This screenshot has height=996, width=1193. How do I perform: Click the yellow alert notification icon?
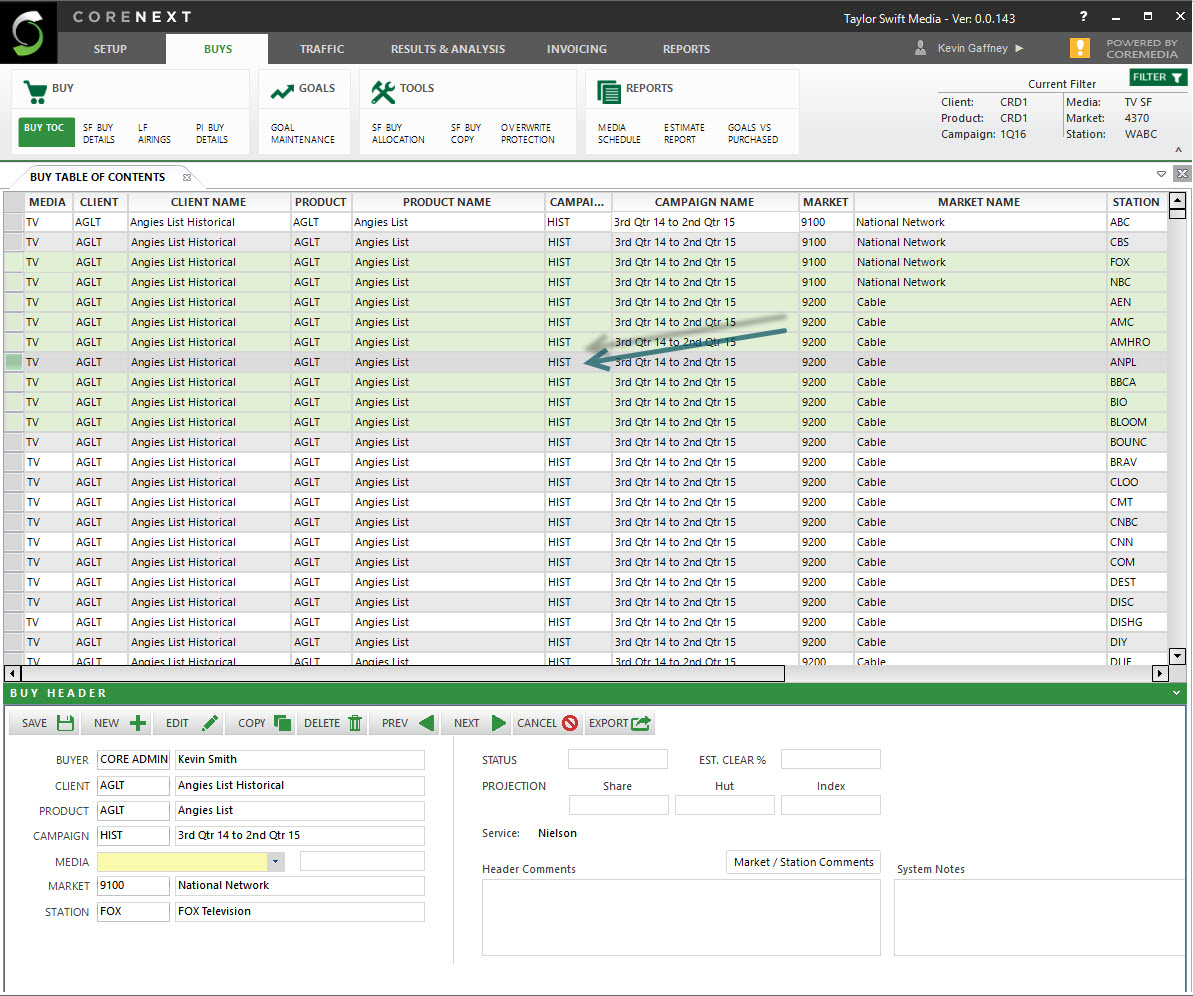tap(1079, 48)
